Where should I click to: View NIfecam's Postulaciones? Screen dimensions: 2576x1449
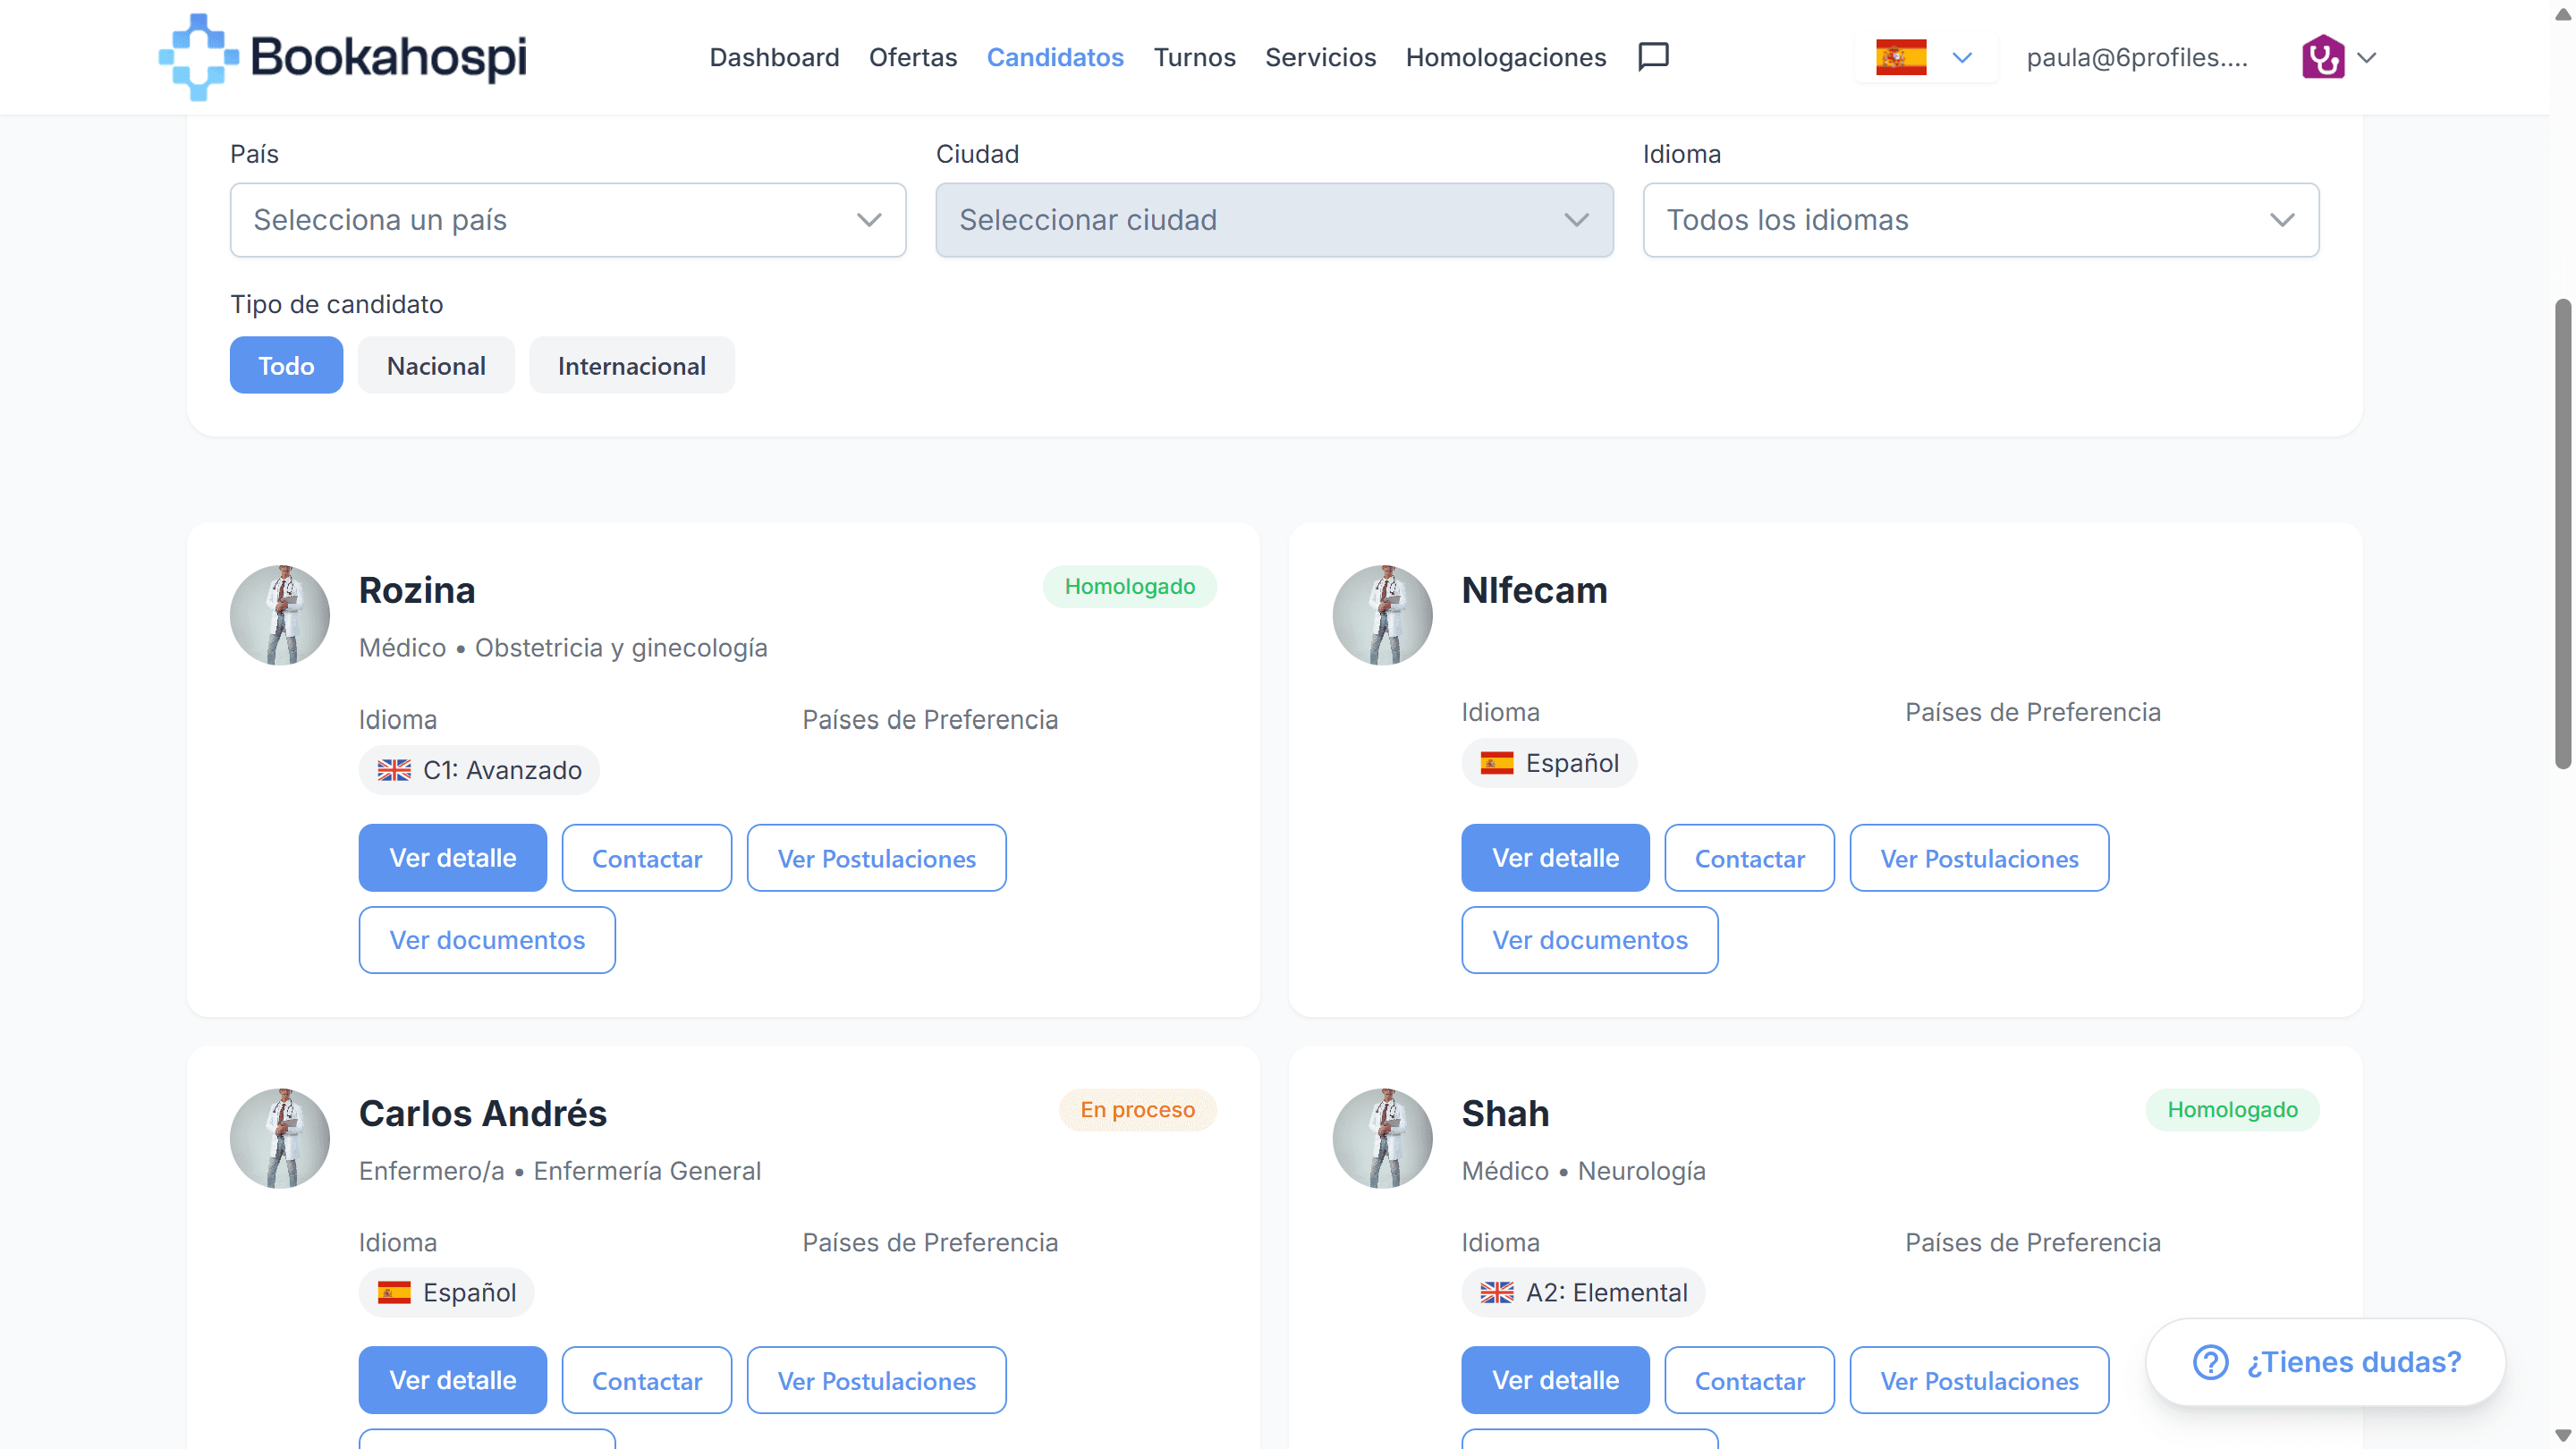click(x=1980, y=858)
